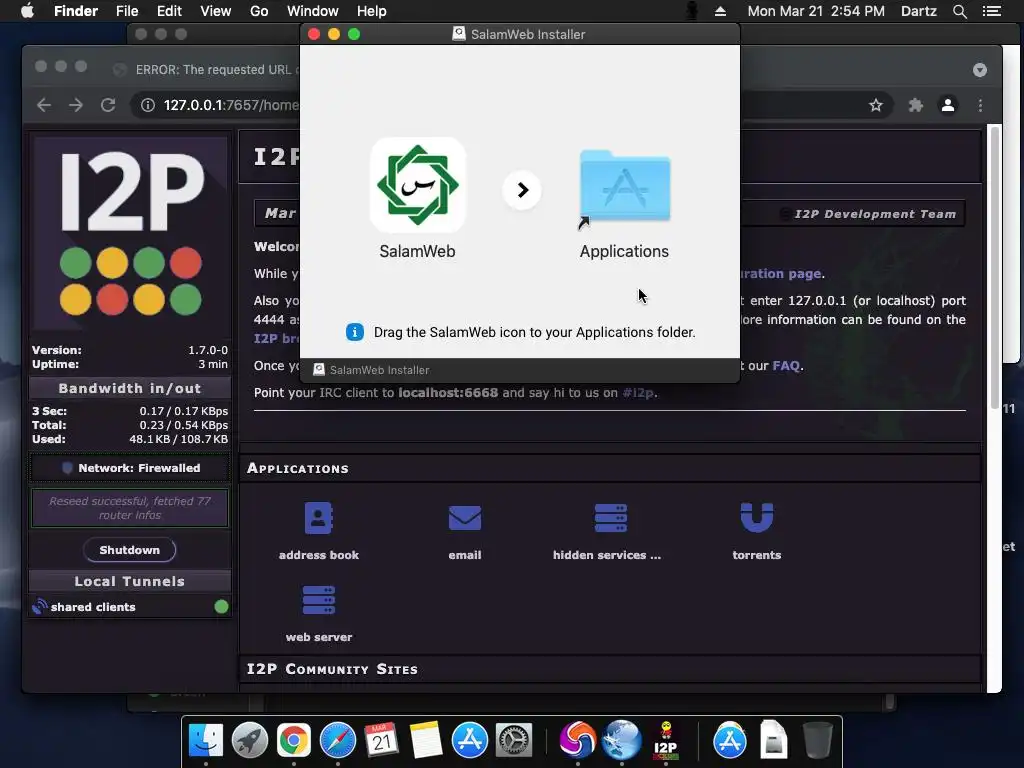Open the Apple menu

[x=27, y=11]
